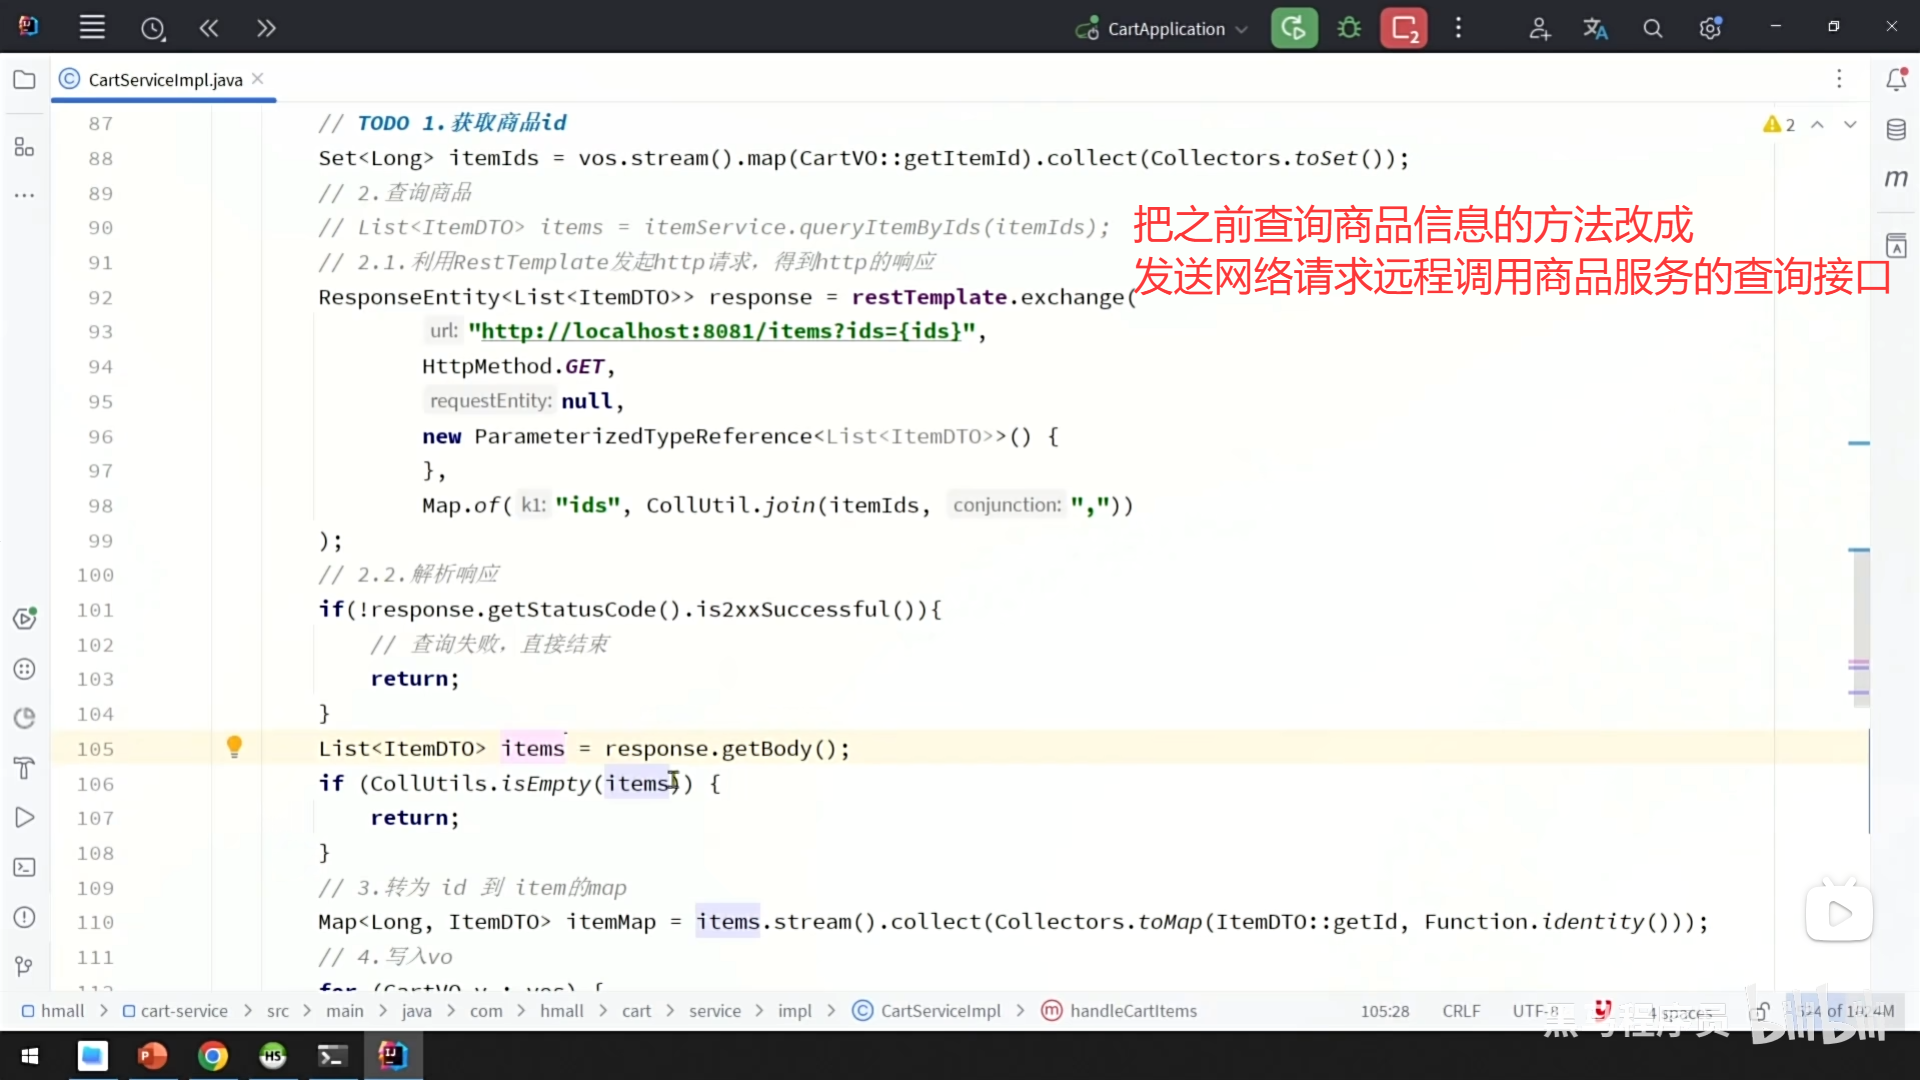Open the CRLF line separator selector
Viewport: 1920px width, 1080px height.
point(1460,1011)
